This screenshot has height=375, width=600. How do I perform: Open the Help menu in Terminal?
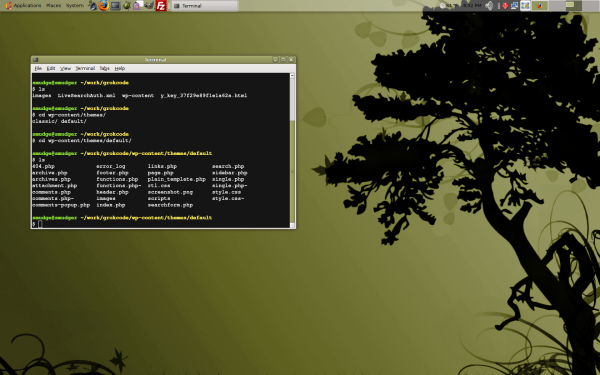tap(120, 68)
